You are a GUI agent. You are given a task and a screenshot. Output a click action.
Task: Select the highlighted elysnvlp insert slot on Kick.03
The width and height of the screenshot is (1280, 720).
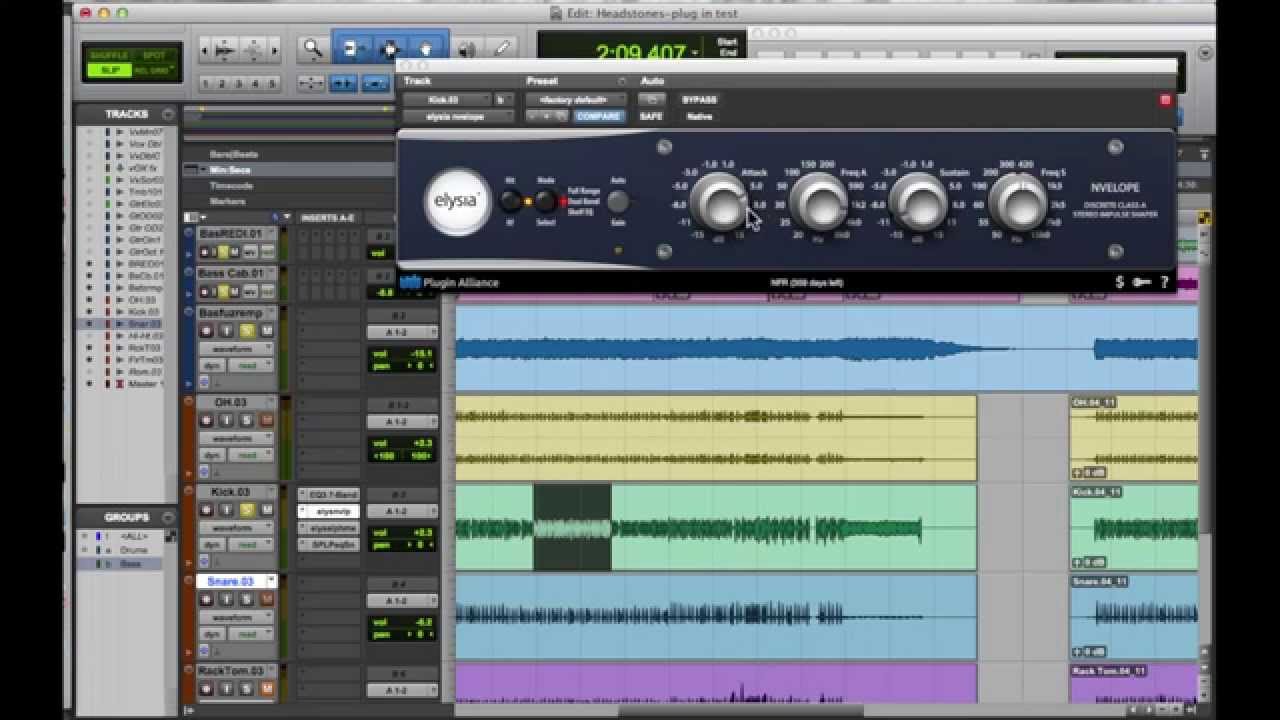328,511
